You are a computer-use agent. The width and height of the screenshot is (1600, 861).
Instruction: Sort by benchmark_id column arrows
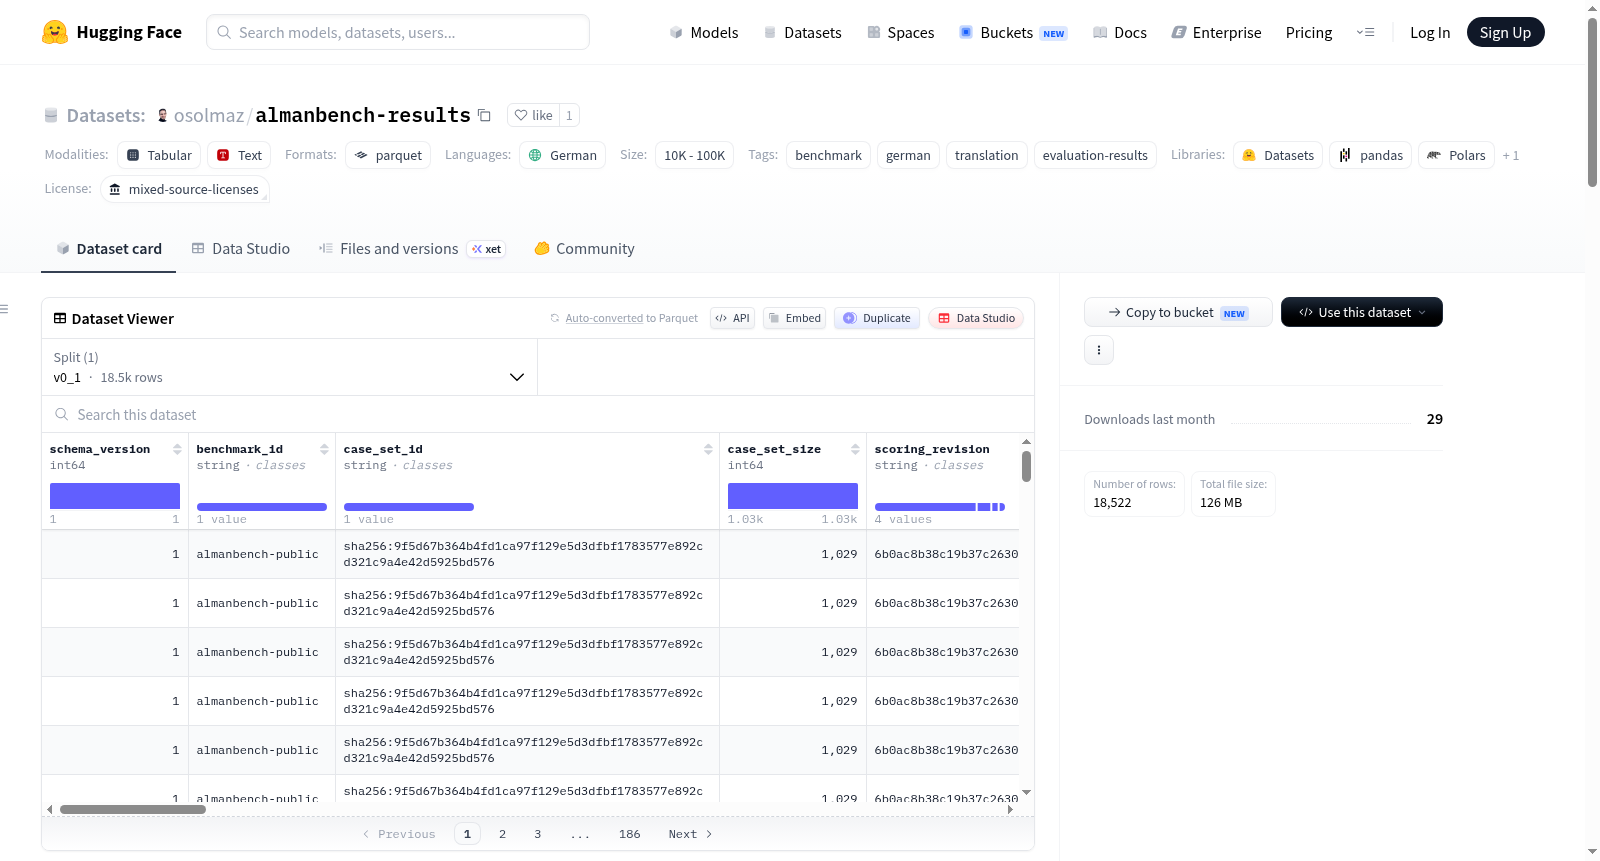coord(324,449)
